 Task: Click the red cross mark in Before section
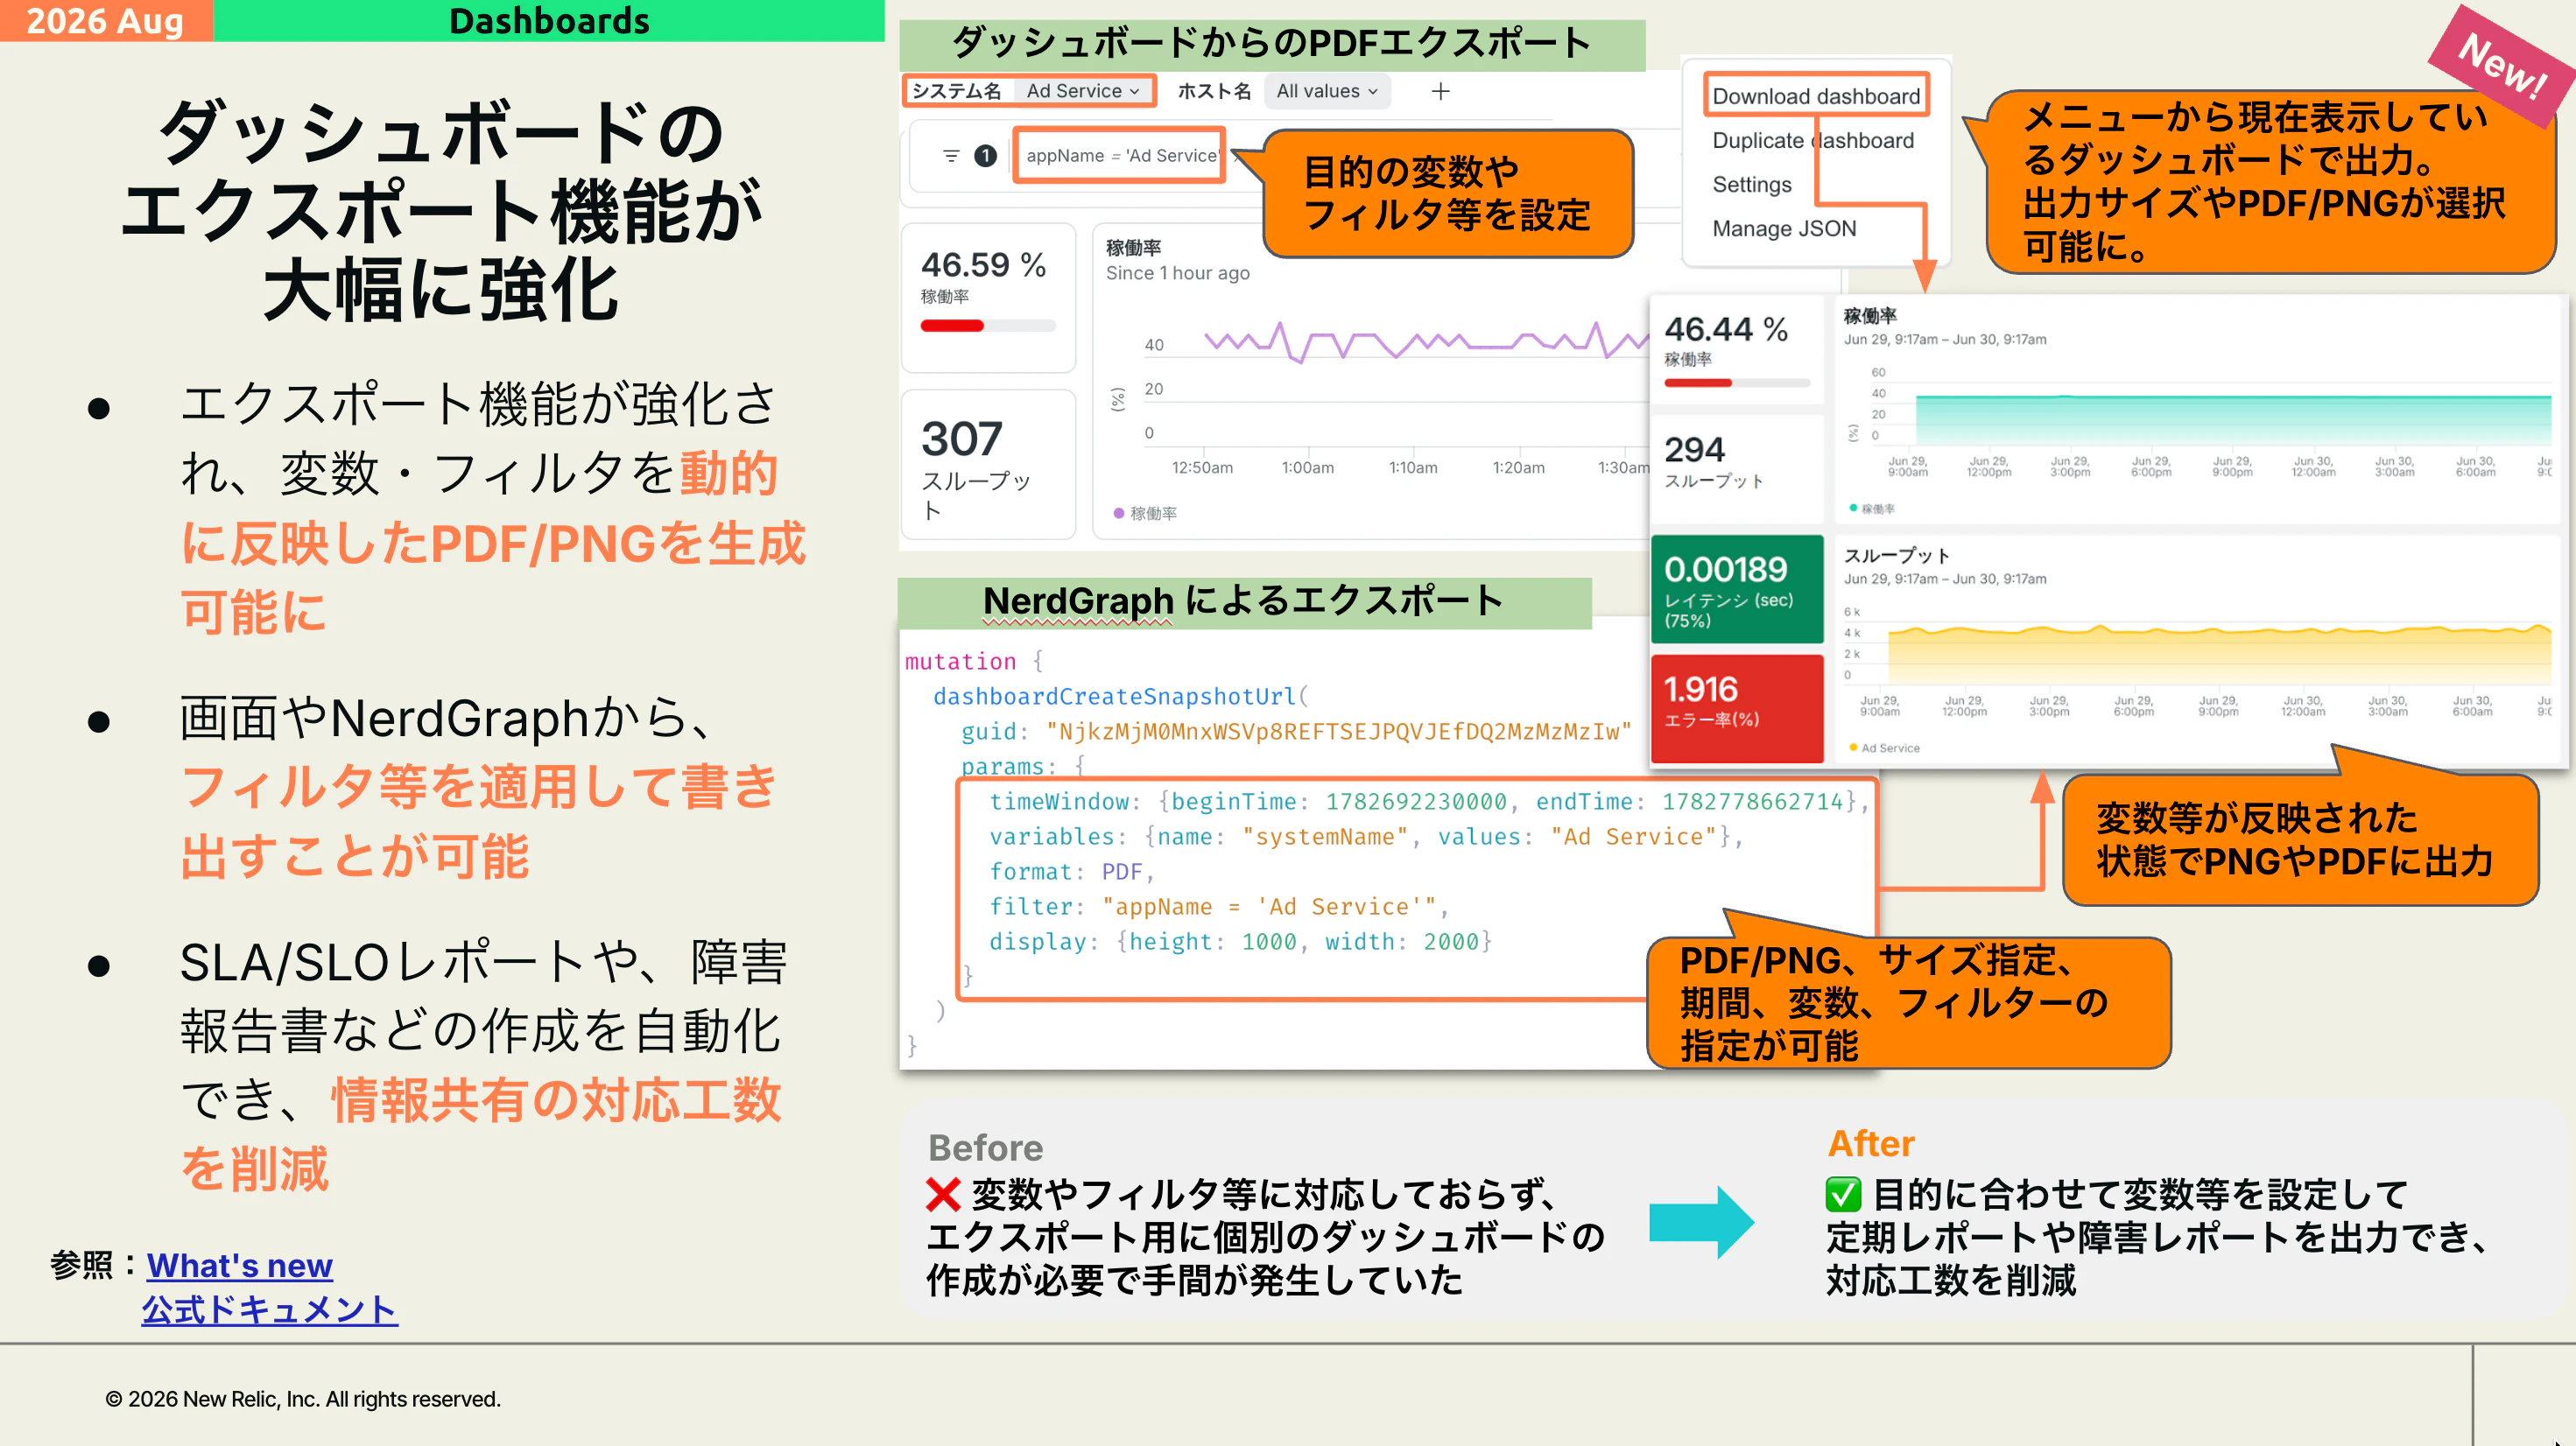[943, 1194]
